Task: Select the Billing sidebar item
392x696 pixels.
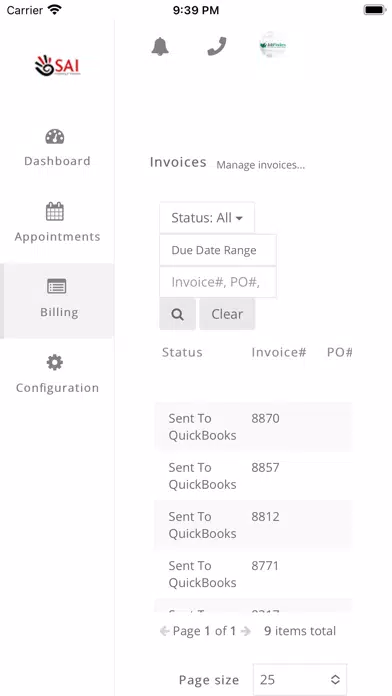Action: [57, 301]
